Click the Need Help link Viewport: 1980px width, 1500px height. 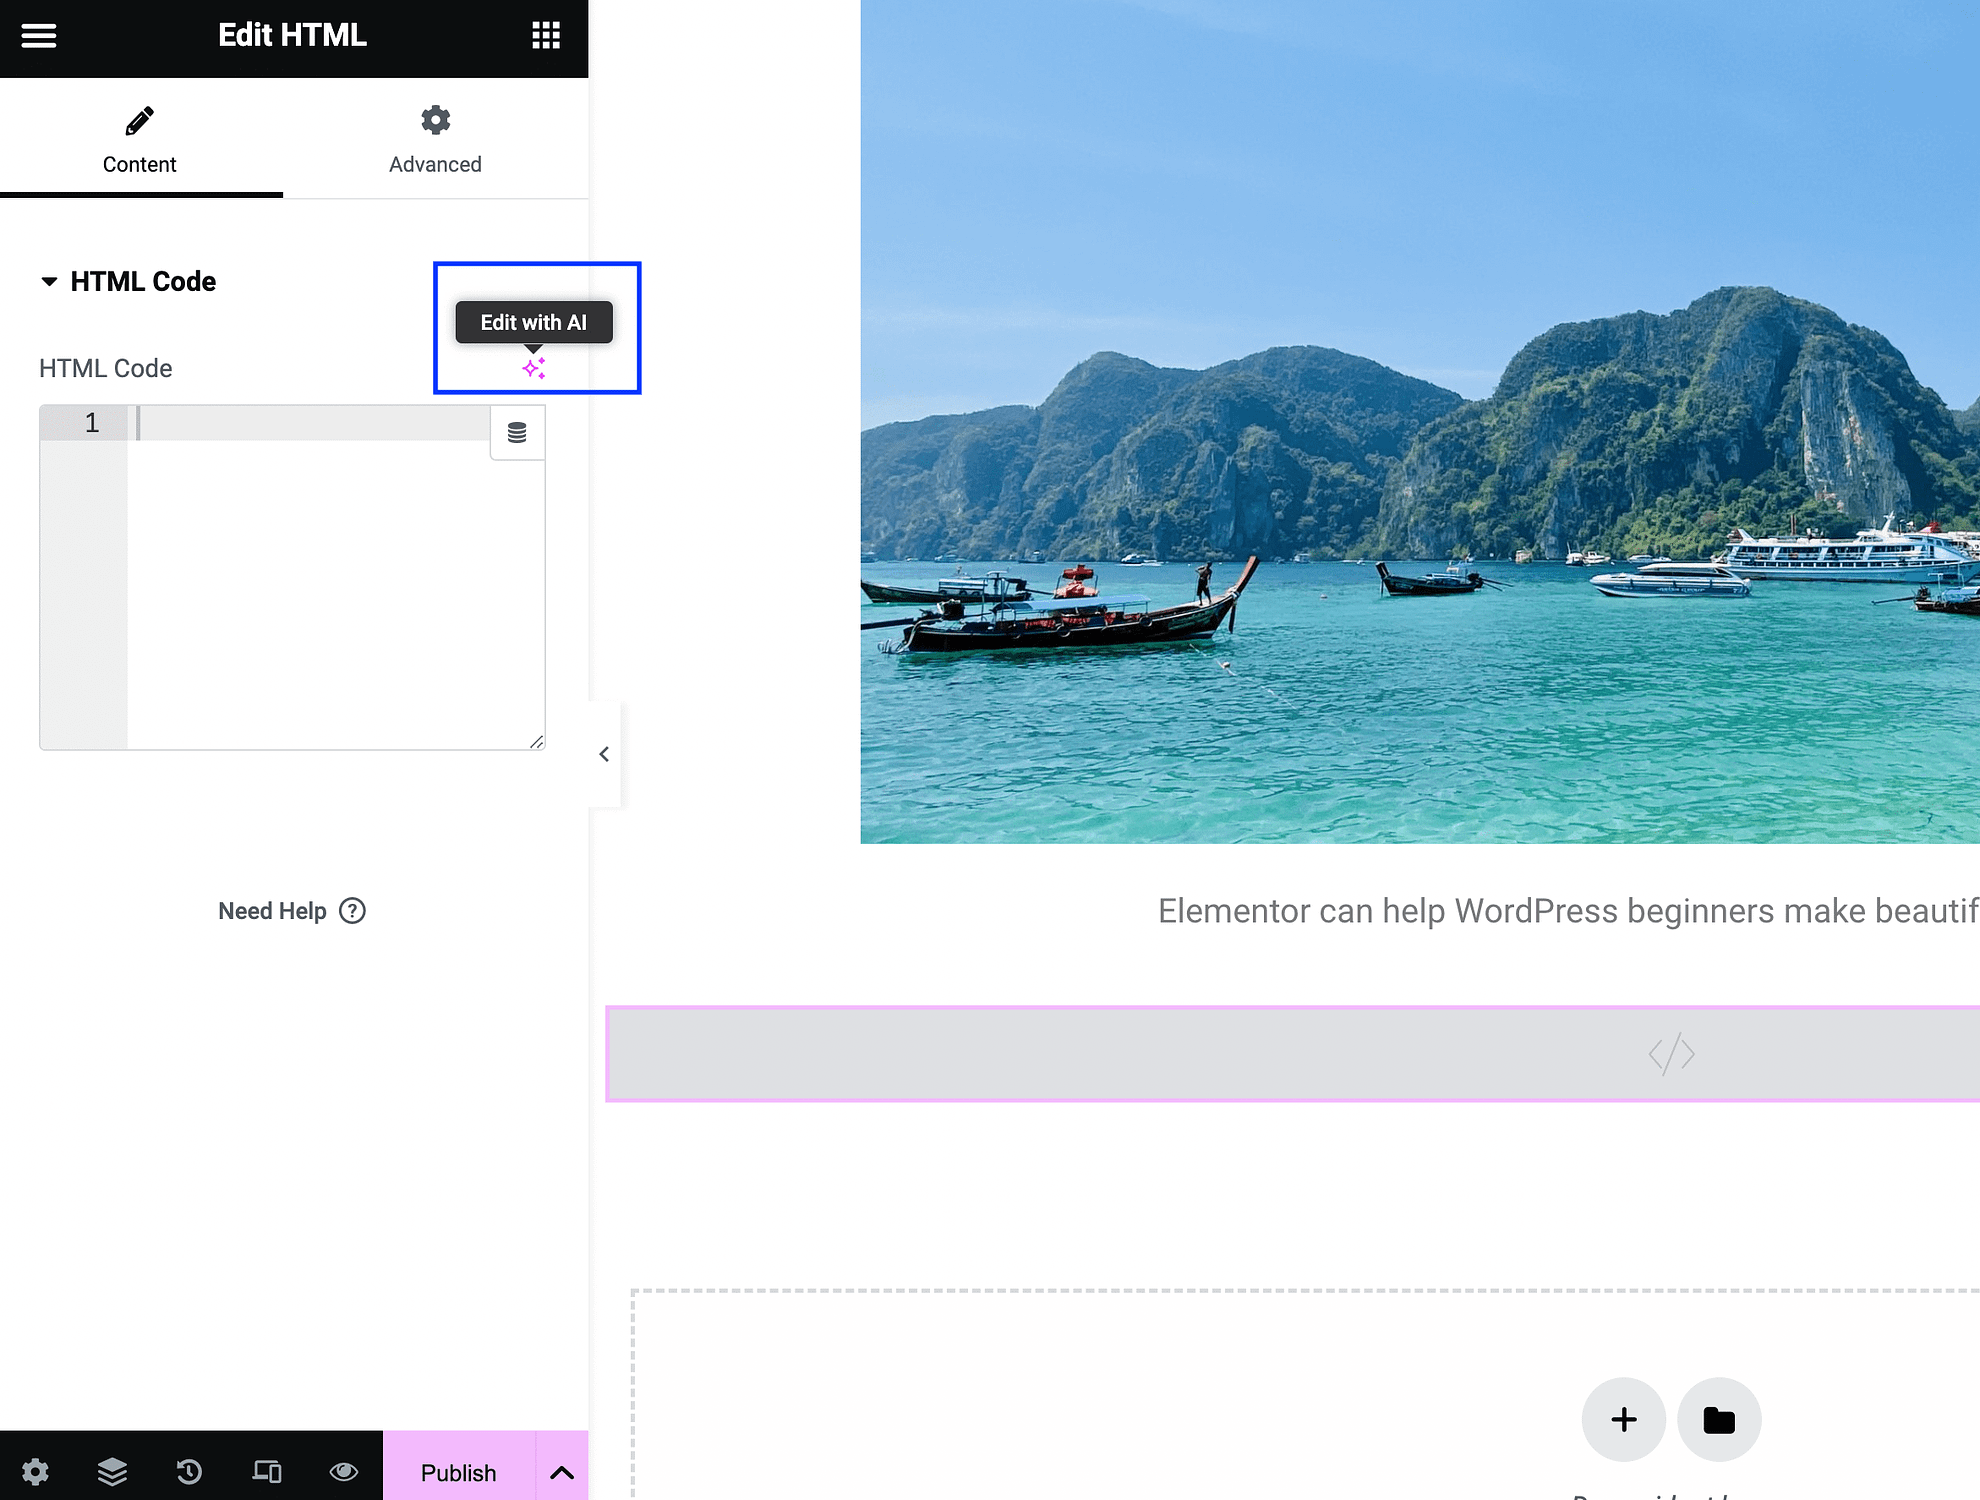pyautogui.click(x=290, y=909)
